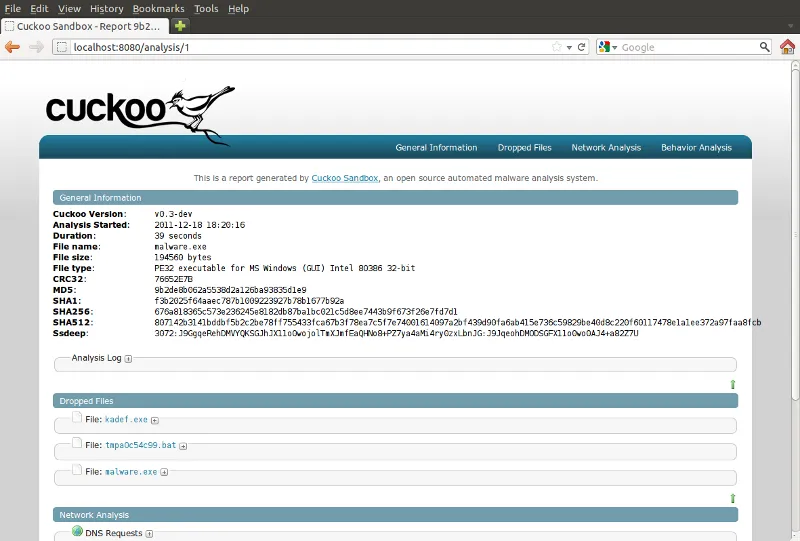Screen dimensions: 800x541
Task: Reload the page with the refresh icon
Action: tap(581, 47)
